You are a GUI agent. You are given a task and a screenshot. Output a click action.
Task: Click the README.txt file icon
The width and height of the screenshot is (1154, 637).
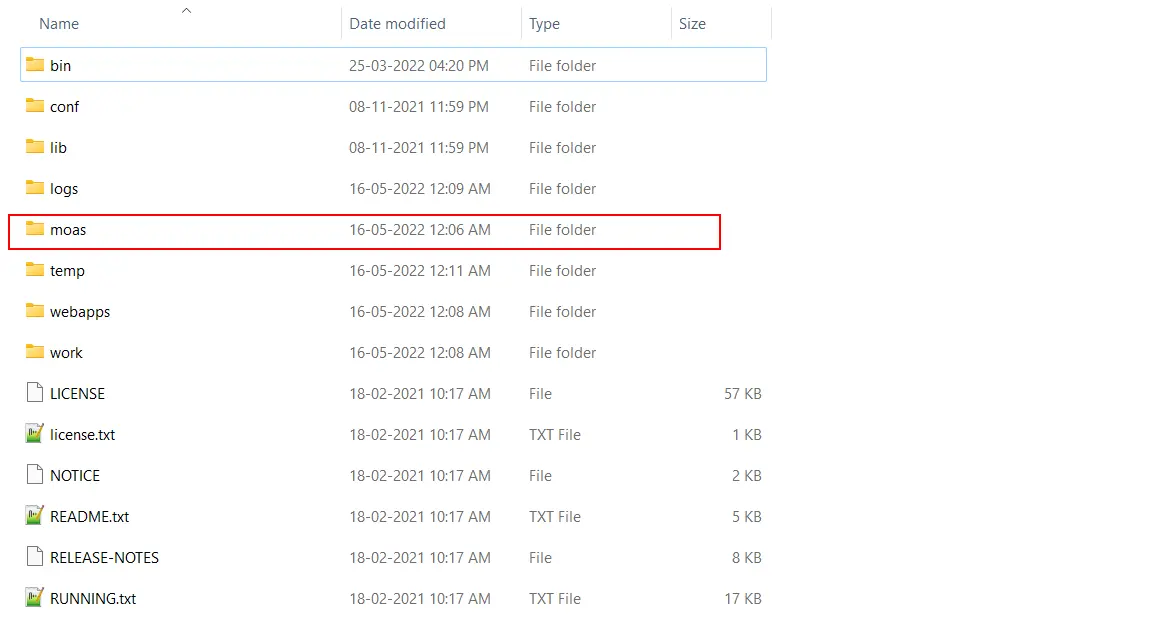pyautogui.click(x=33, y=516)
